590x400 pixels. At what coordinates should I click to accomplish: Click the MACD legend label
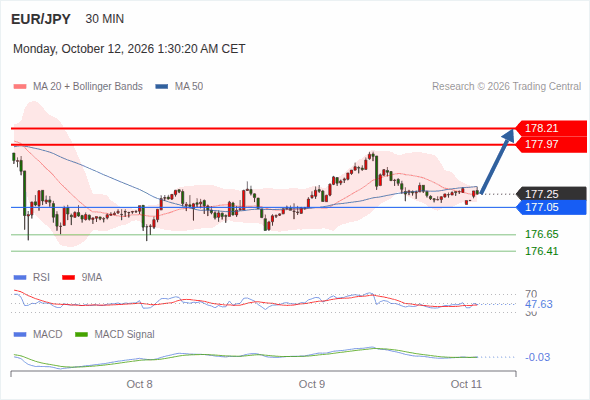pyautogui.click(x=48, y=335)
